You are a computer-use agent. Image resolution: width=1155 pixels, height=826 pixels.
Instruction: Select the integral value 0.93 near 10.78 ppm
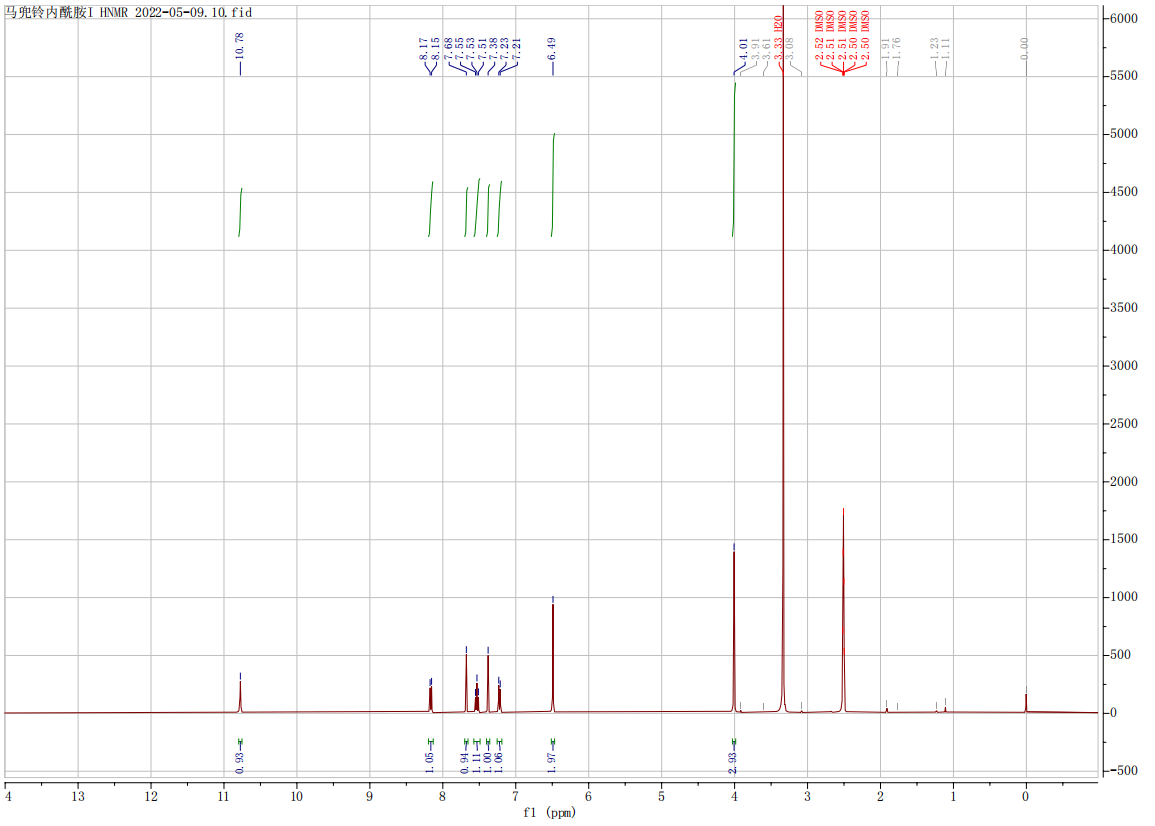tap(240, 758)
